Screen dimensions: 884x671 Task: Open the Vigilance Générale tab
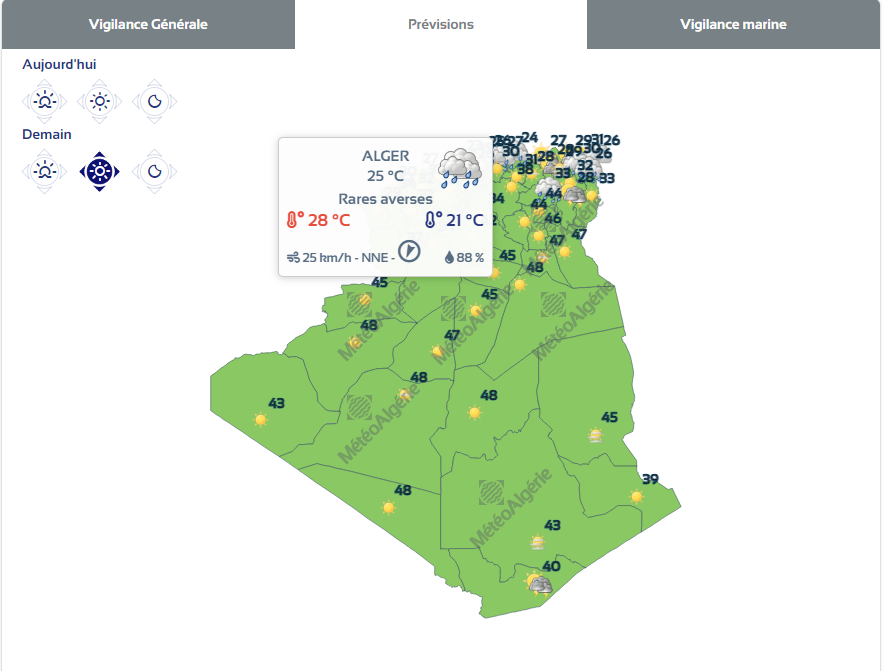click(x=148, y=24)
